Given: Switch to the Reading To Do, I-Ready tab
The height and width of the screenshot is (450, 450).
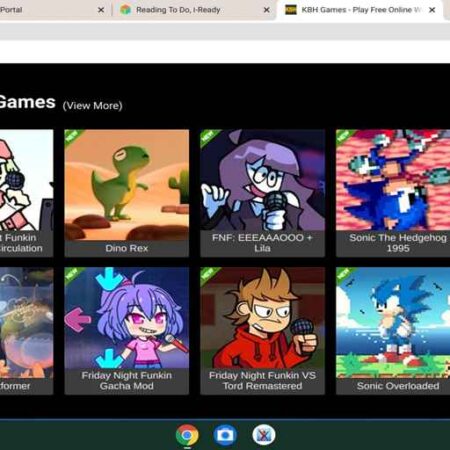Looking at the screenshot, I should click(195, 10).
